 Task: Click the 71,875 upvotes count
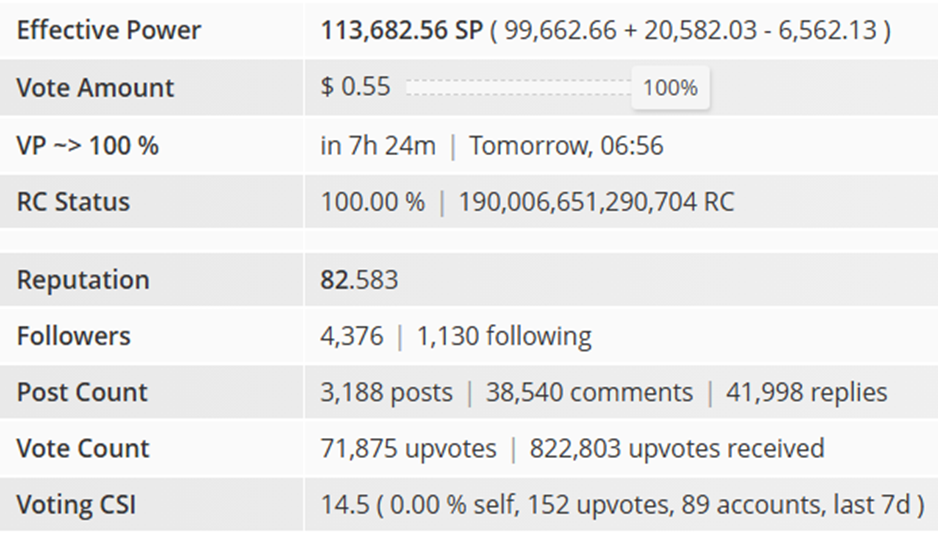[x=408, y=448]
